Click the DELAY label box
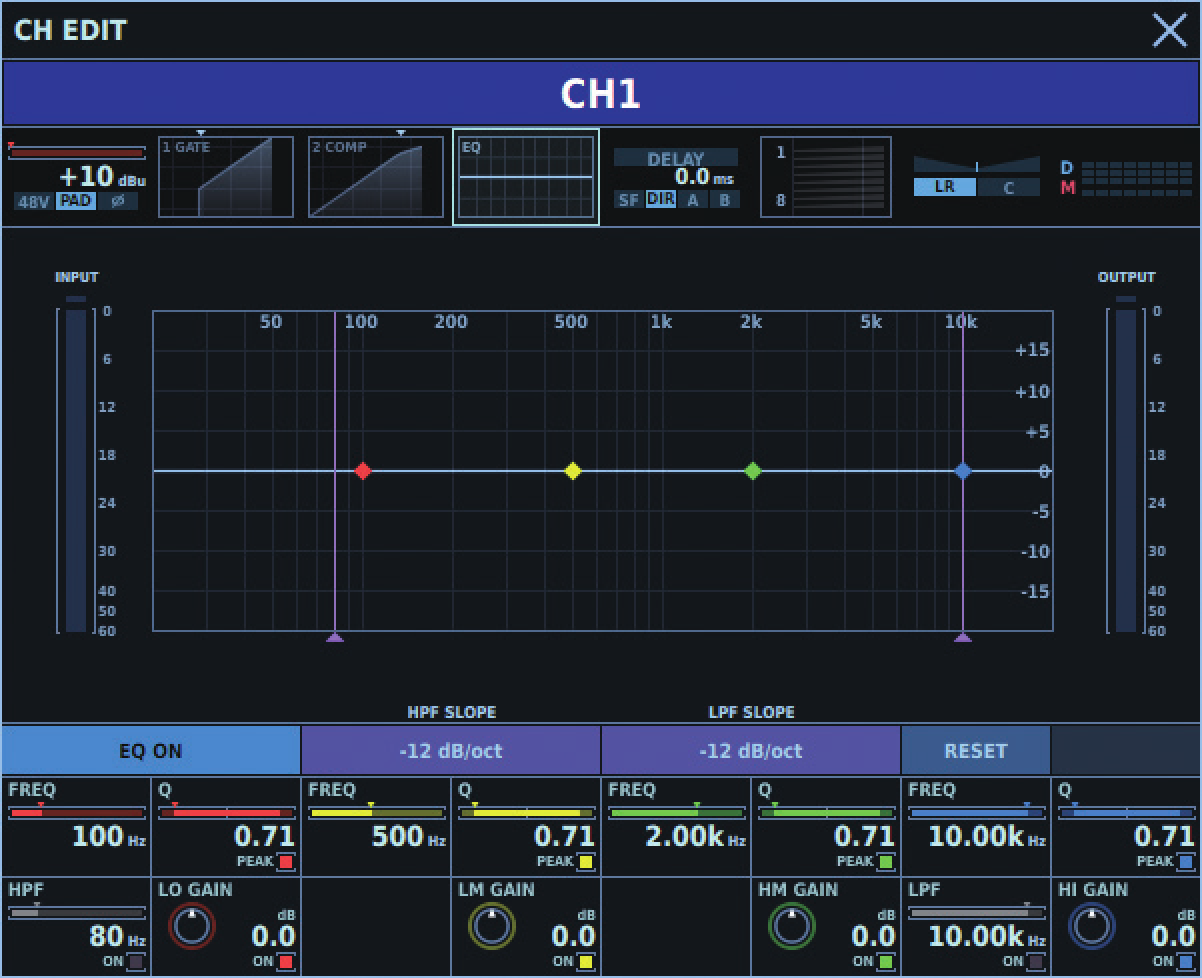1202x978 pixels. tap(676, 158)
